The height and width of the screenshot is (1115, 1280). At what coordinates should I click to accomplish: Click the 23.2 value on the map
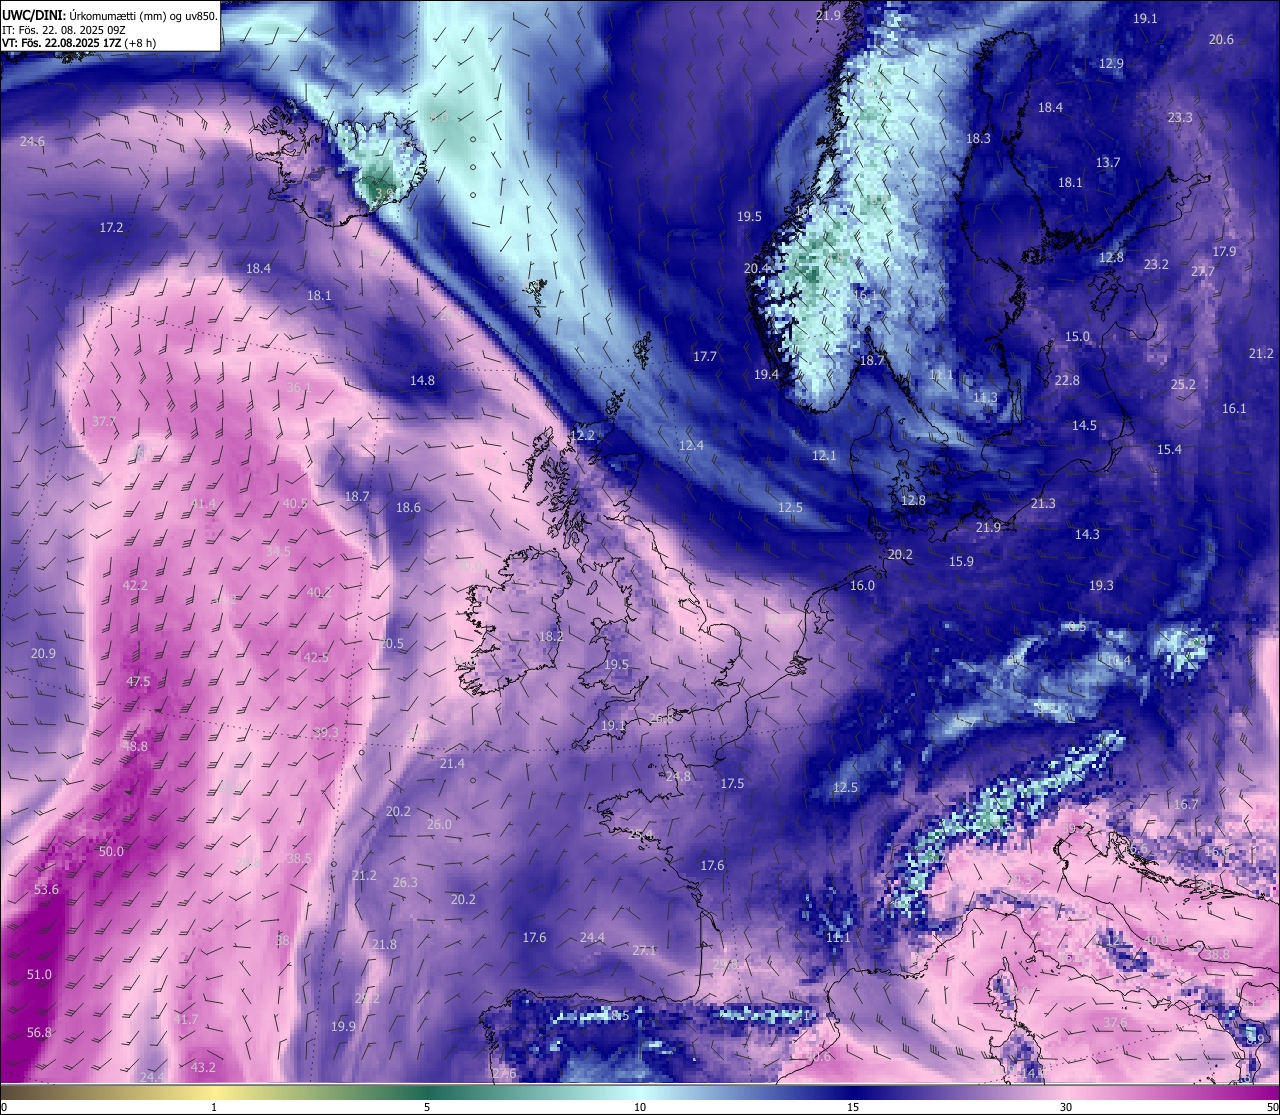1156,265
